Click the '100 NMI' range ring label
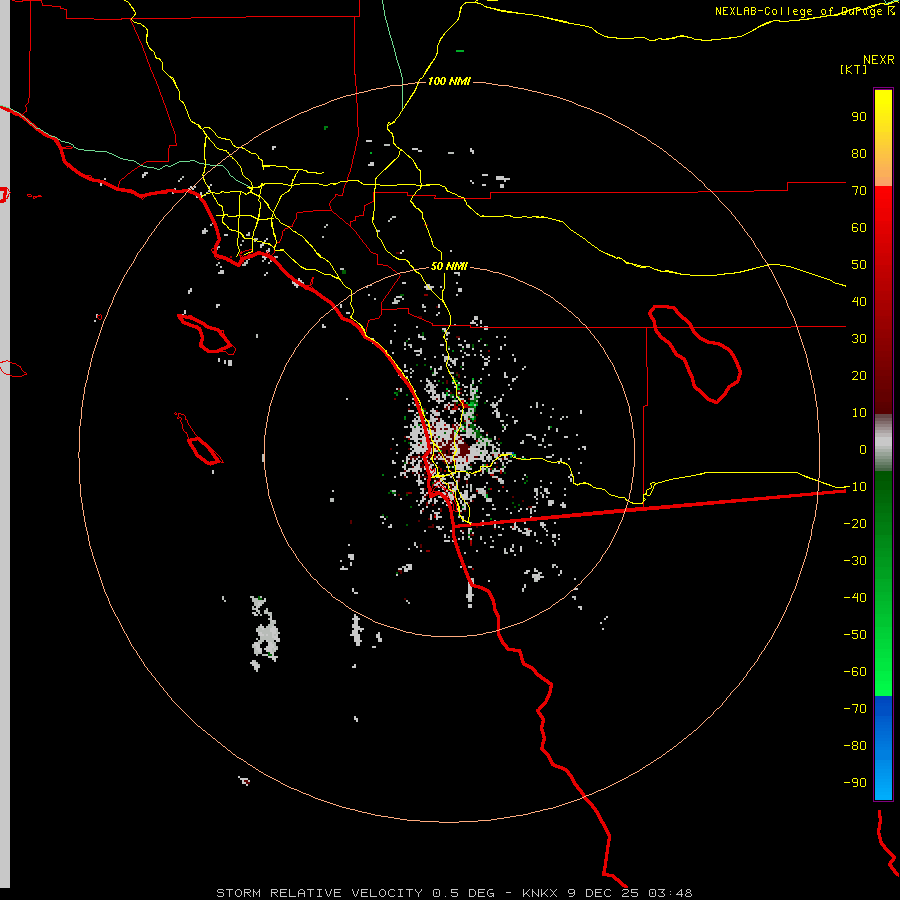 (449, 82)
